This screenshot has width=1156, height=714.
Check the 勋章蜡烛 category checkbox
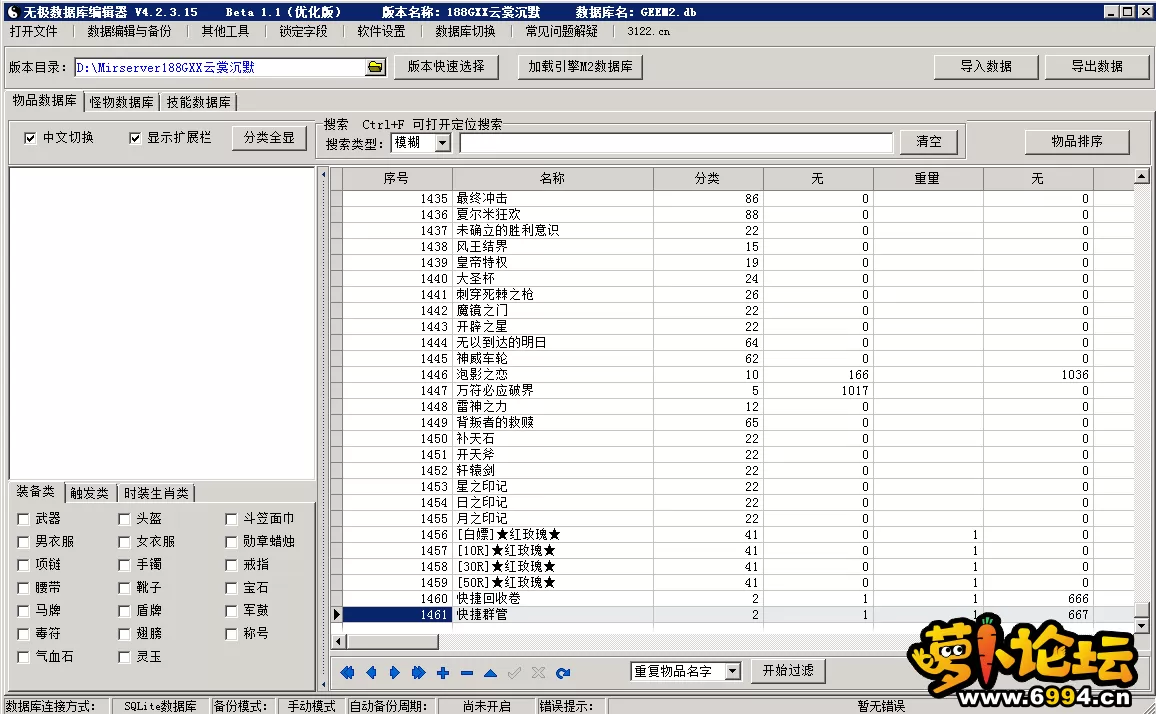[x=231, y=542]
